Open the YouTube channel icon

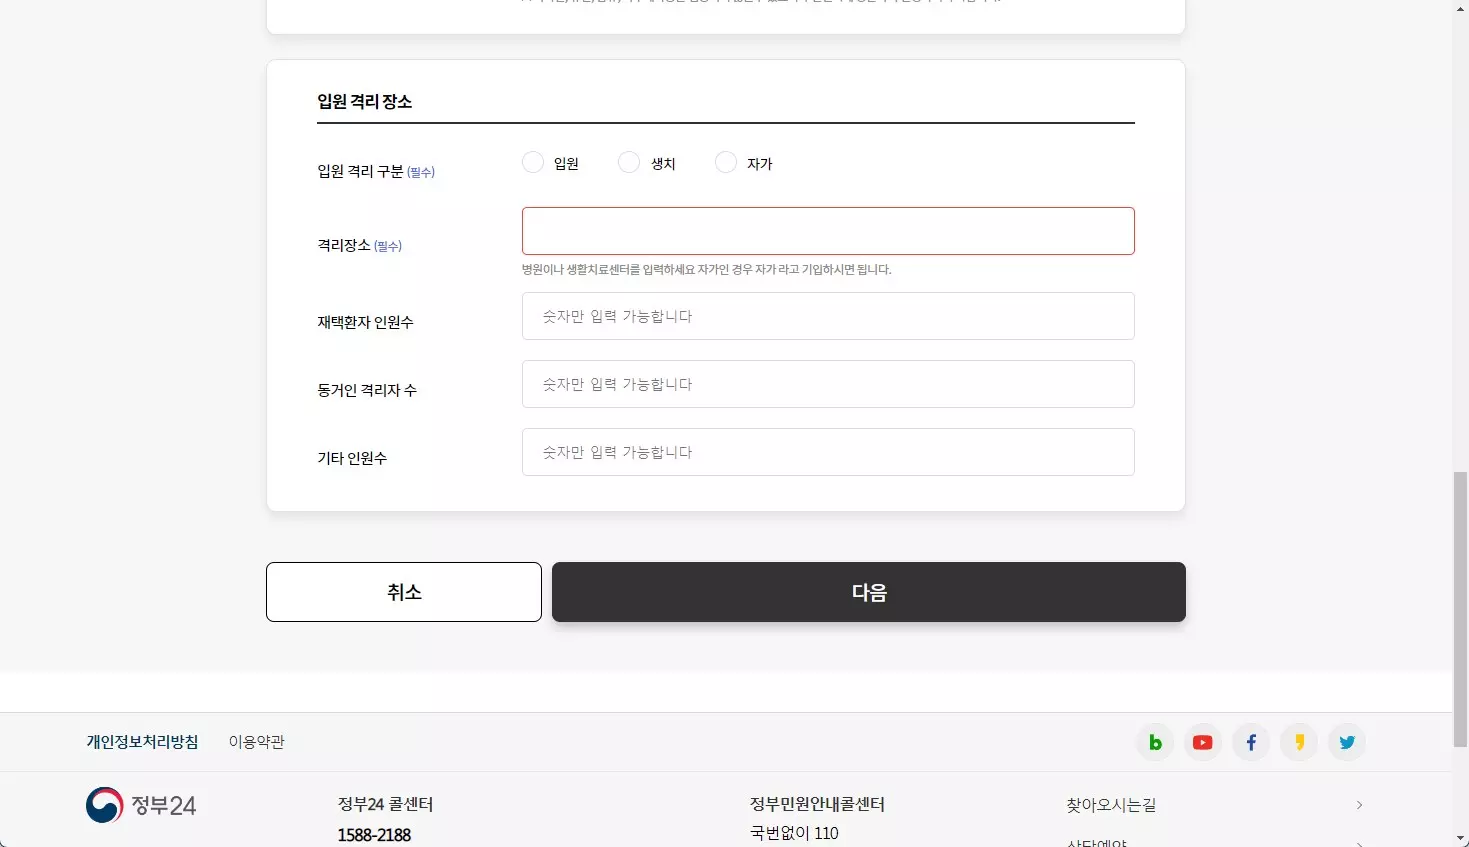pyautogui.click(x=1202, y=742)
